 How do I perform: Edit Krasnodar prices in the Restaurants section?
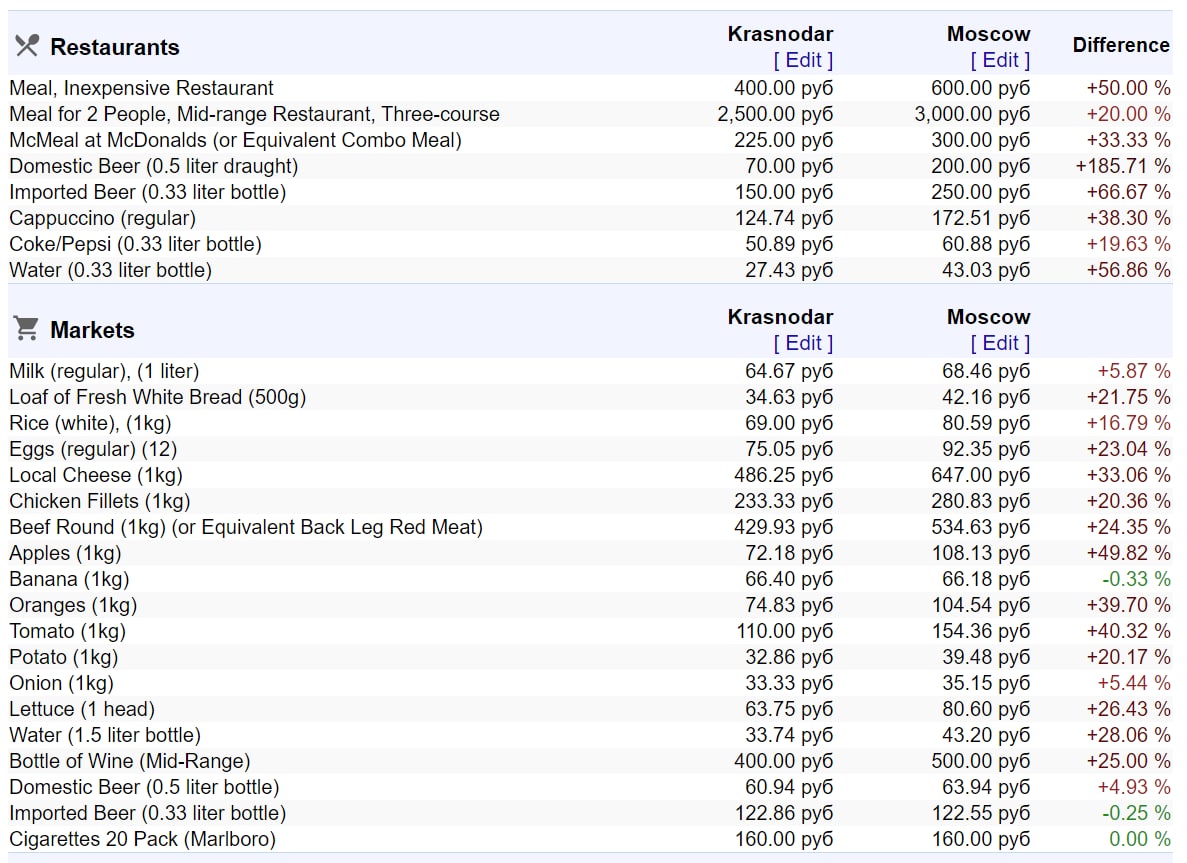click(x=802, y=61)
